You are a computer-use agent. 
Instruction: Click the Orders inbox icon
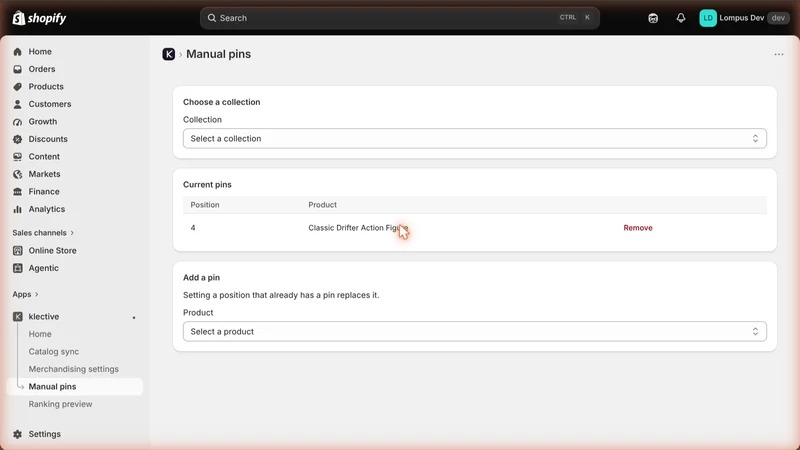point(18,69)
